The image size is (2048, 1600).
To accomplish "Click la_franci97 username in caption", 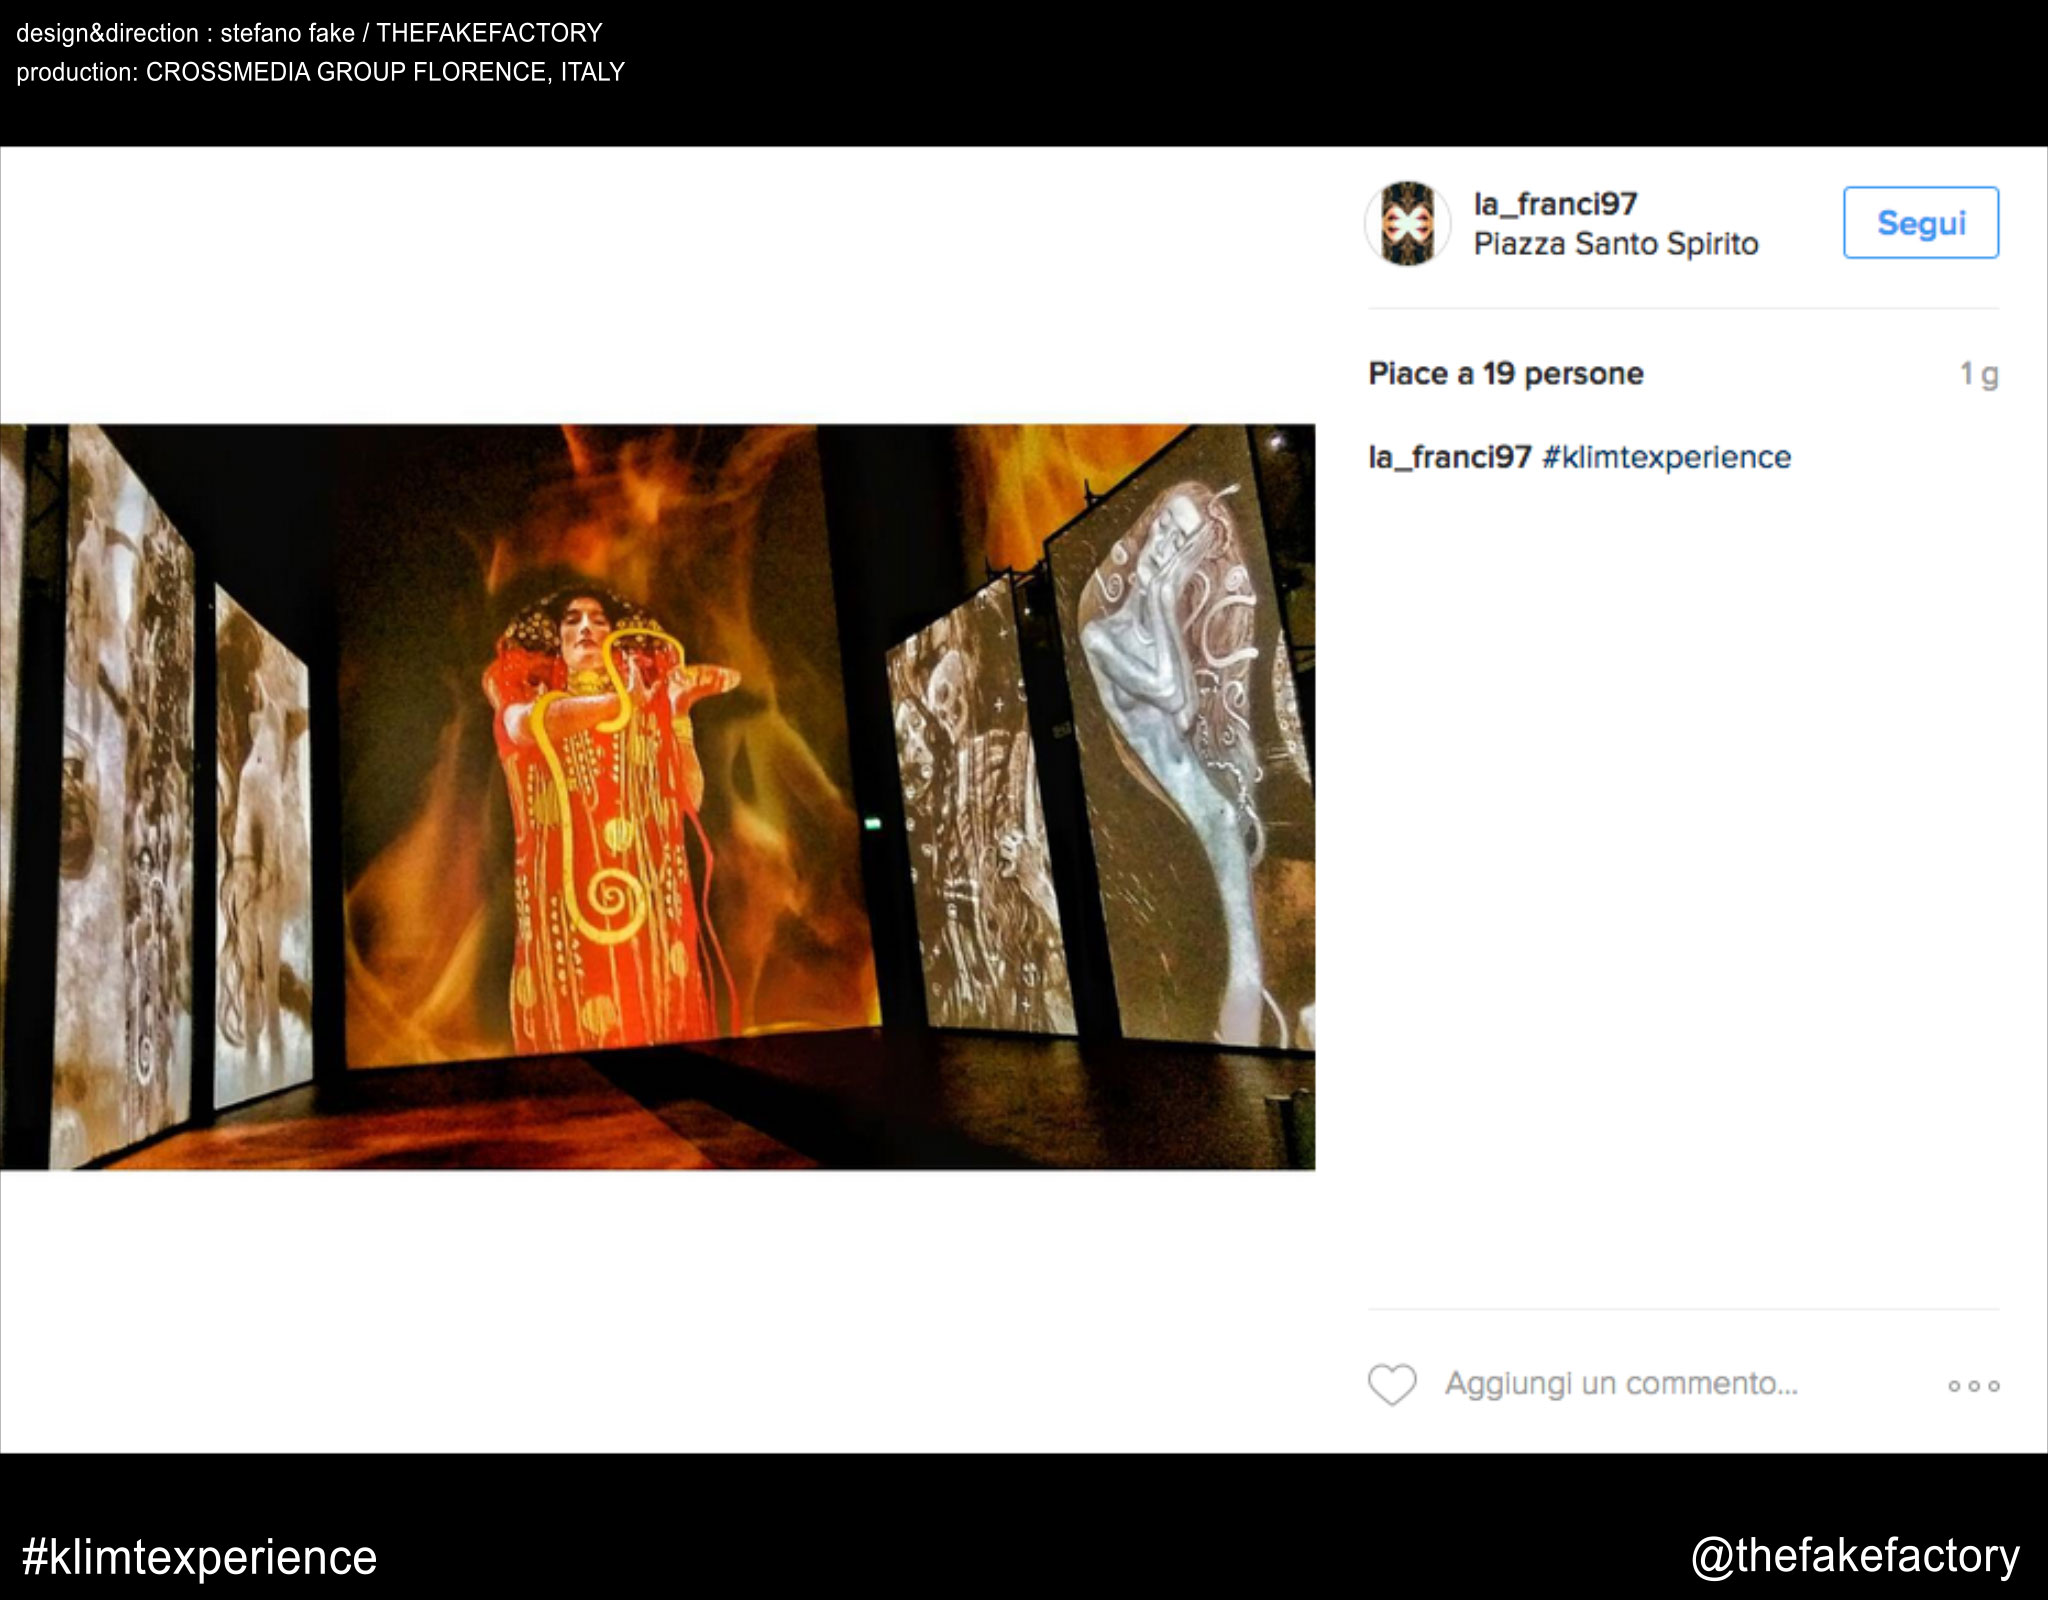I will (1449, 457).
